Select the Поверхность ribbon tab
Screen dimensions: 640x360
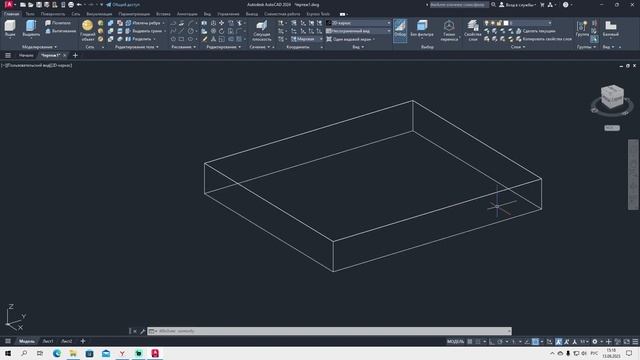tap(53, 14)
